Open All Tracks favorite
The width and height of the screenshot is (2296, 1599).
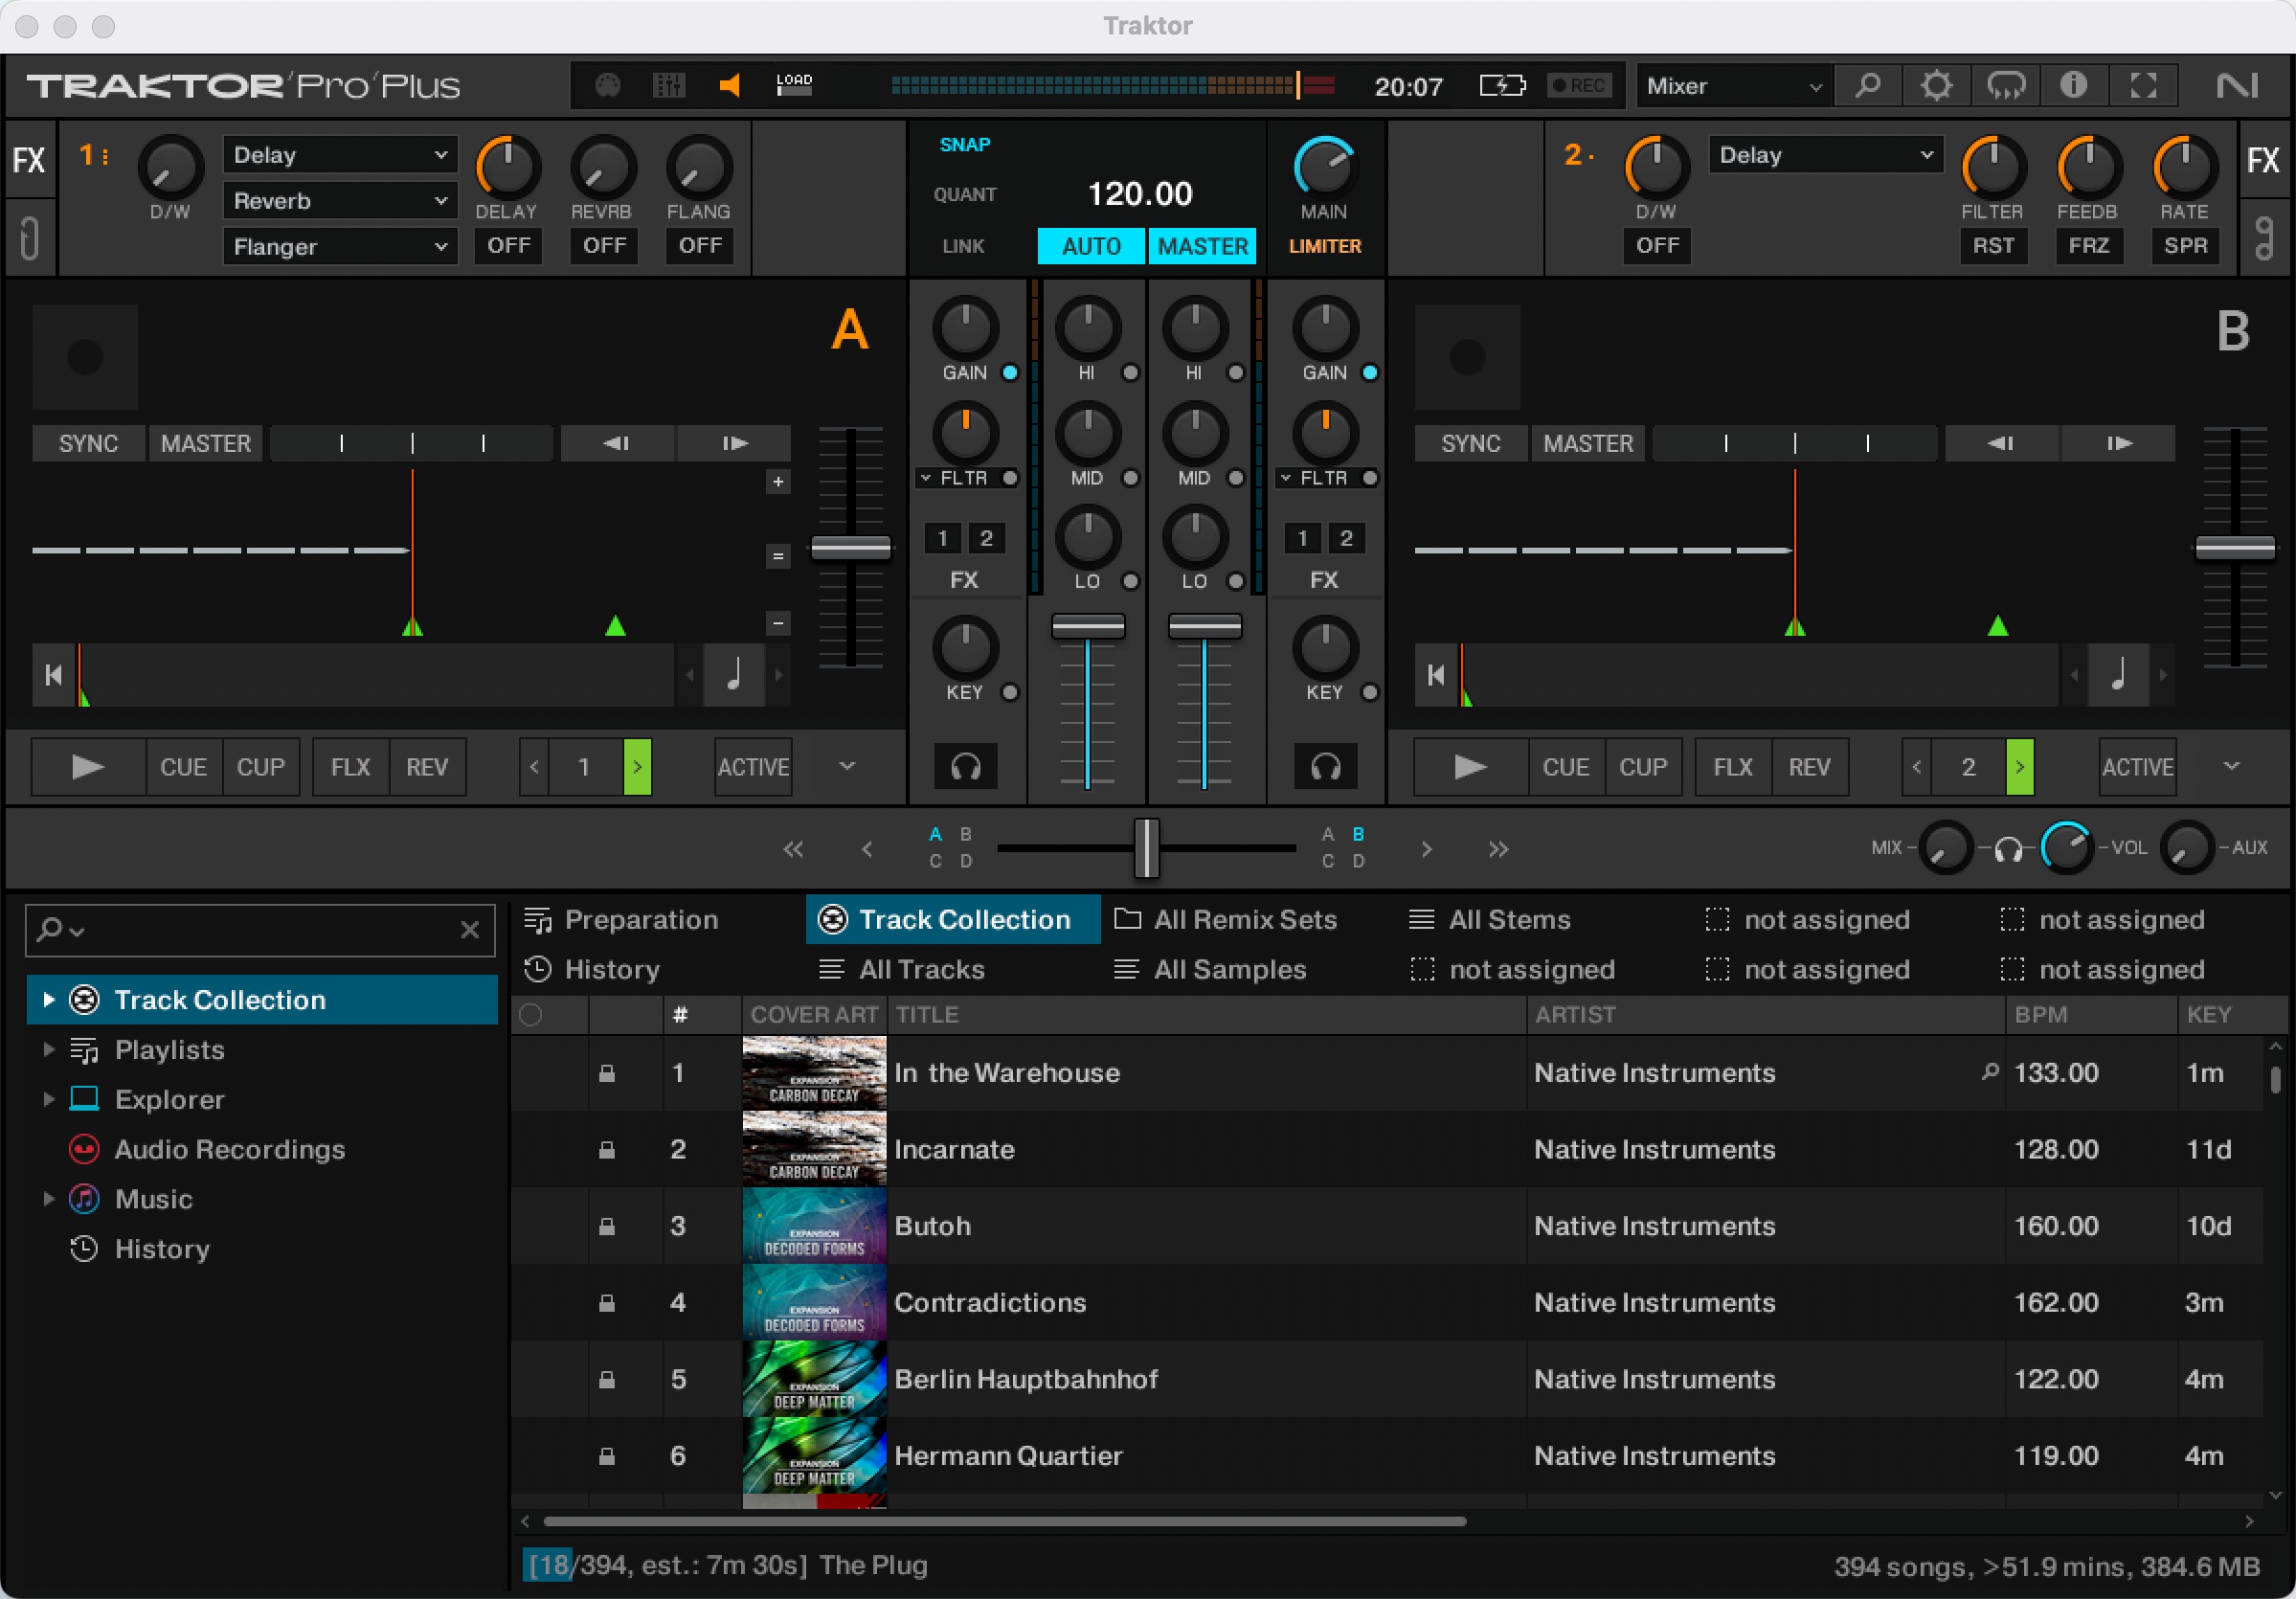point(901,970)
